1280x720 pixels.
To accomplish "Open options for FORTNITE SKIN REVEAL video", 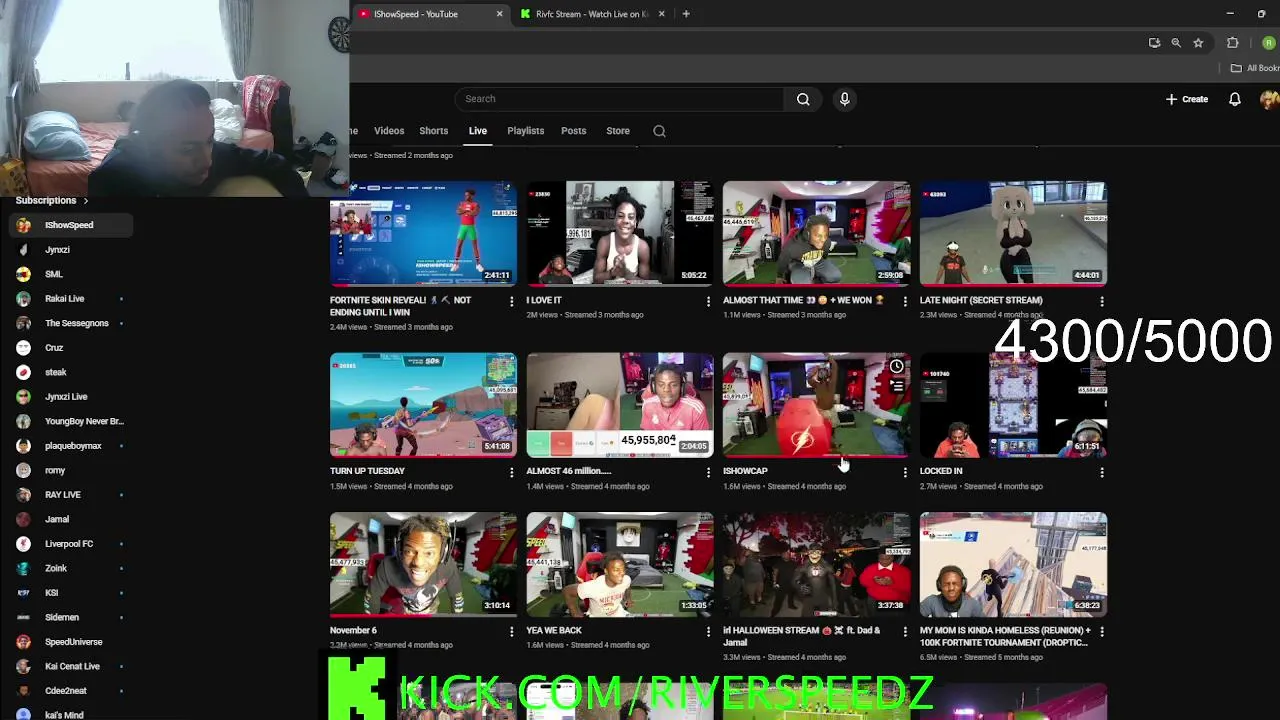I will (x=511, y=301).
